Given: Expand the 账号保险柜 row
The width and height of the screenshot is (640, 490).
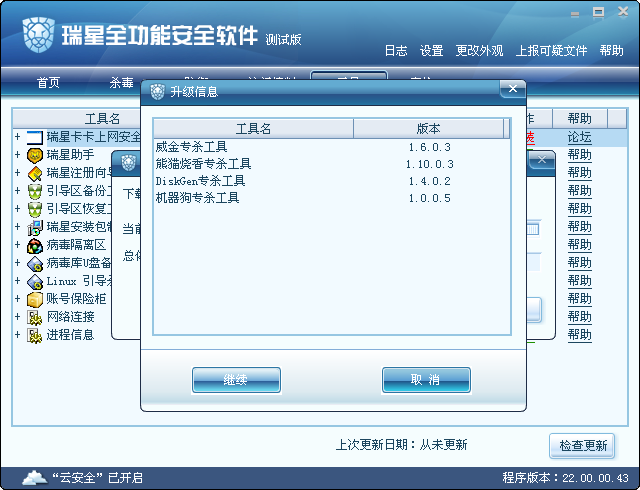Looking at the screenshot, I should [18, 298].
